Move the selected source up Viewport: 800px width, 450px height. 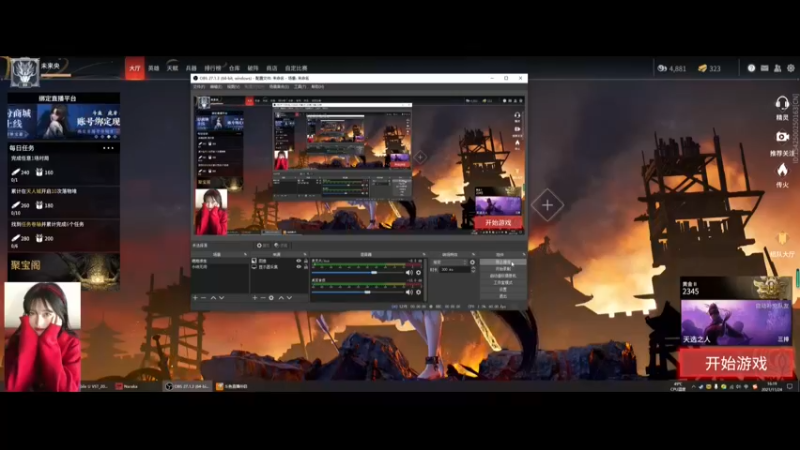tap(281, 297)
